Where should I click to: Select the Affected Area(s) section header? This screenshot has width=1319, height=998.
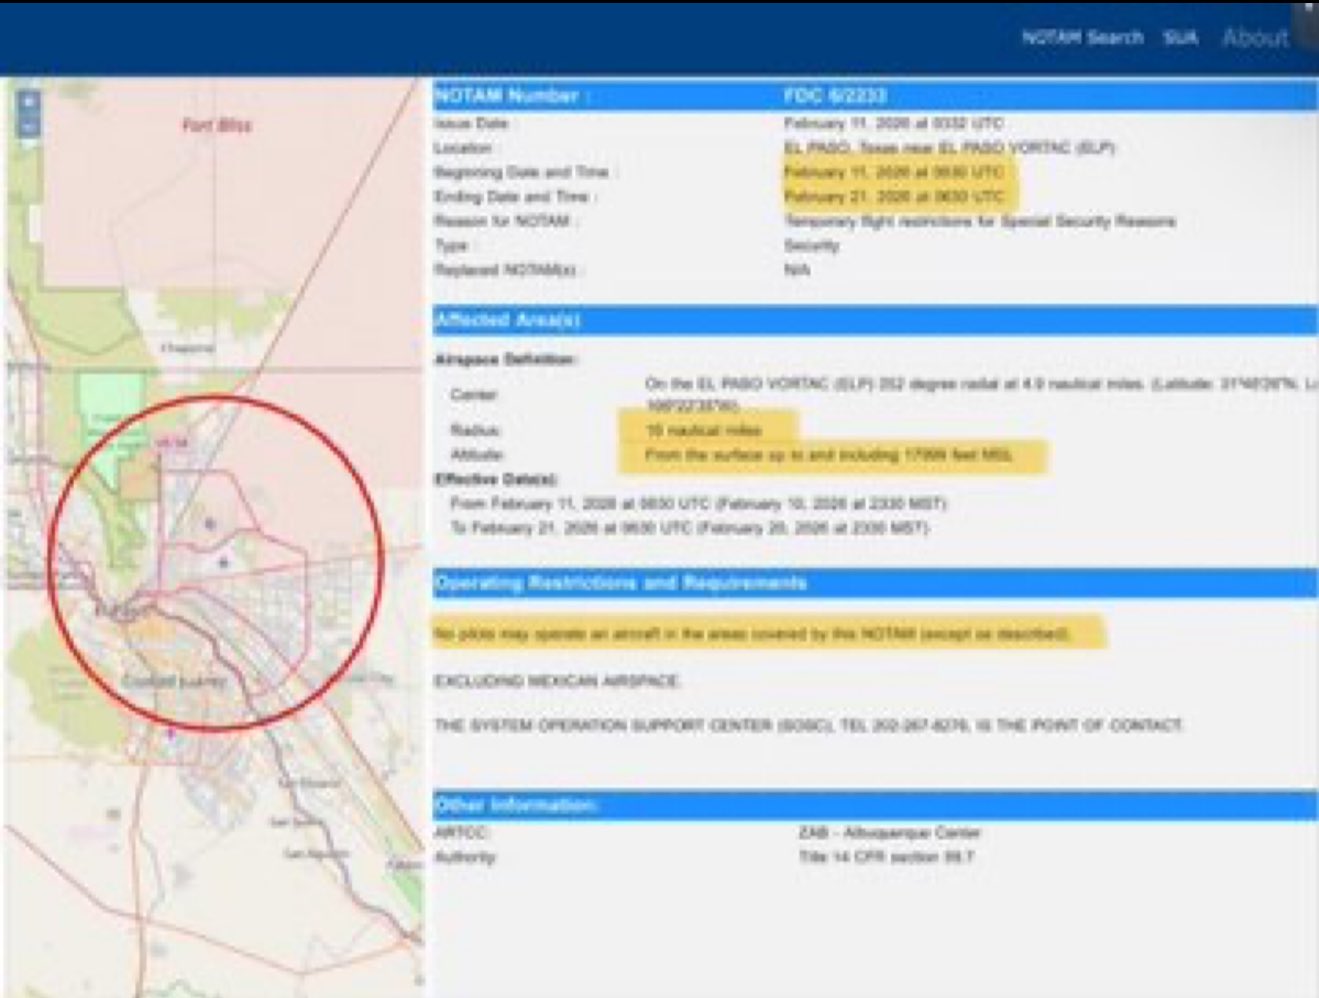(x=507, y=320)
